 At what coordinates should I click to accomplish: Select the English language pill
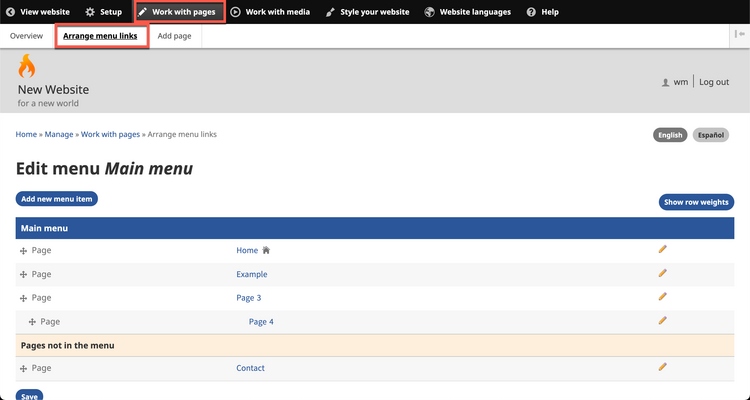pyautogui.click(x=669, y=135)
